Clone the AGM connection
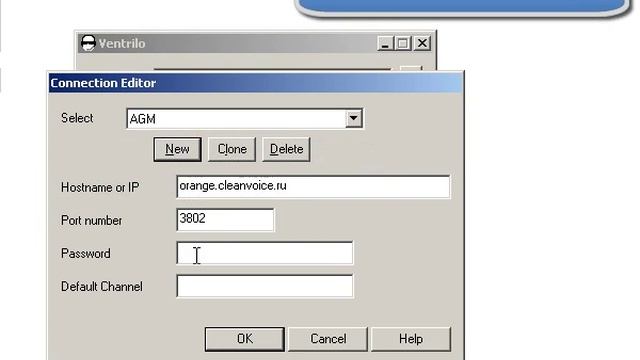This screenshot has height=360, width=640. coord(232,149)
